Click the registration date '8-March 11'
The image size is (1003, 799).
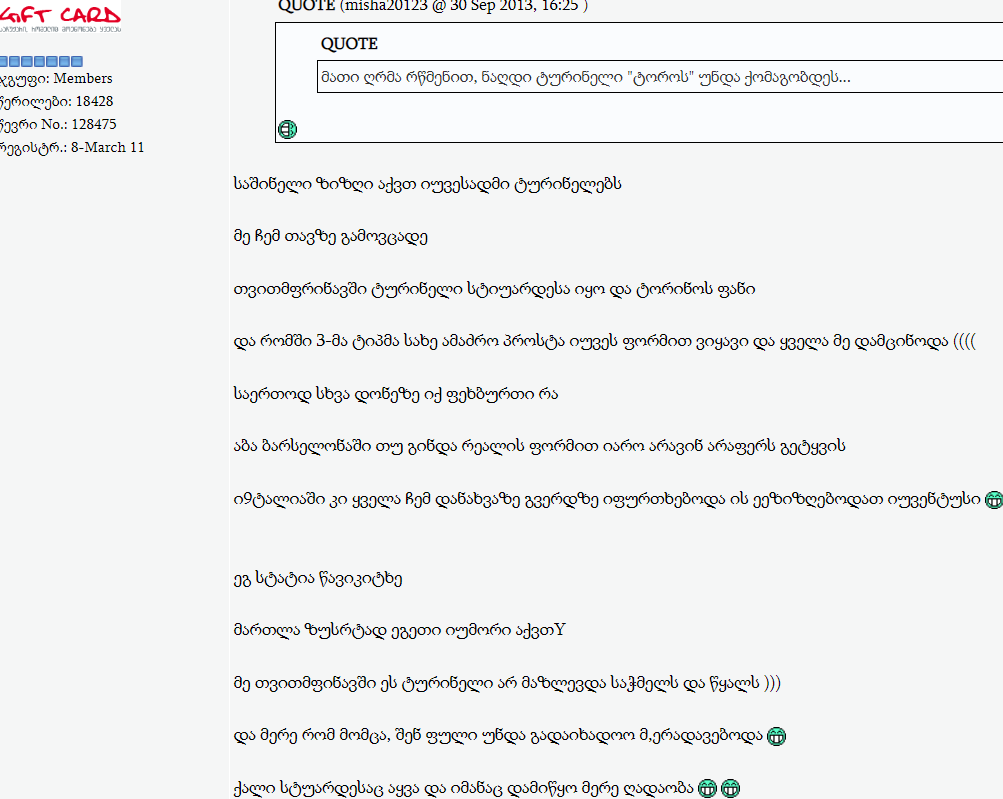point(107,147)
